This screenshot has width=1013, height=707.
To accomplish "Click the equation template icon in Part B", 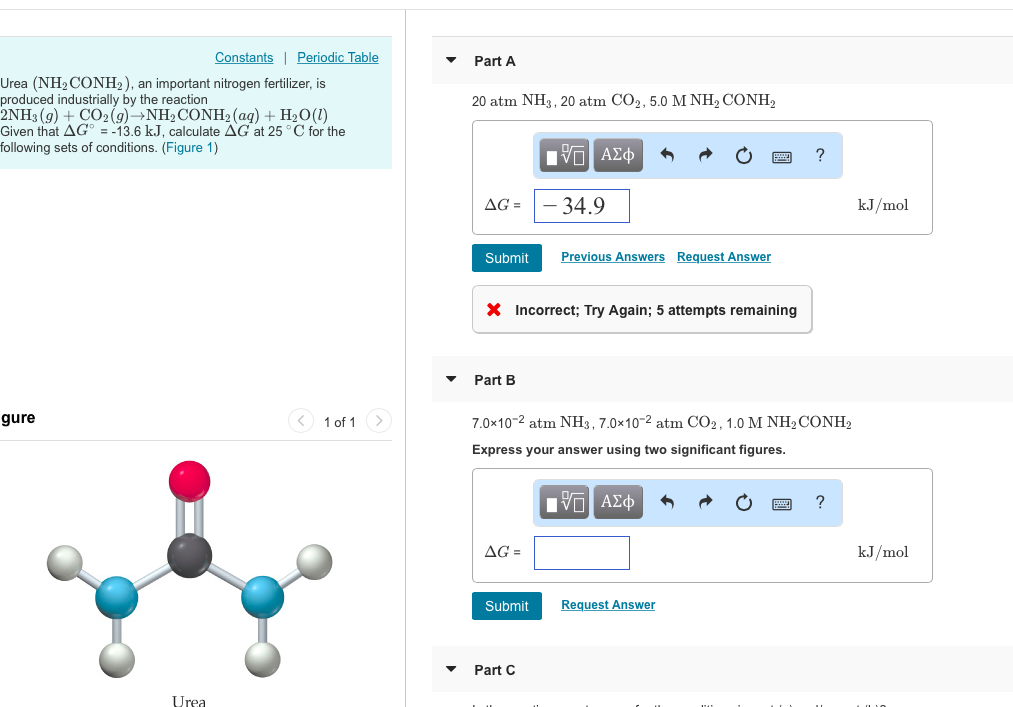I will pyautogui.click(x=562, y=502).
